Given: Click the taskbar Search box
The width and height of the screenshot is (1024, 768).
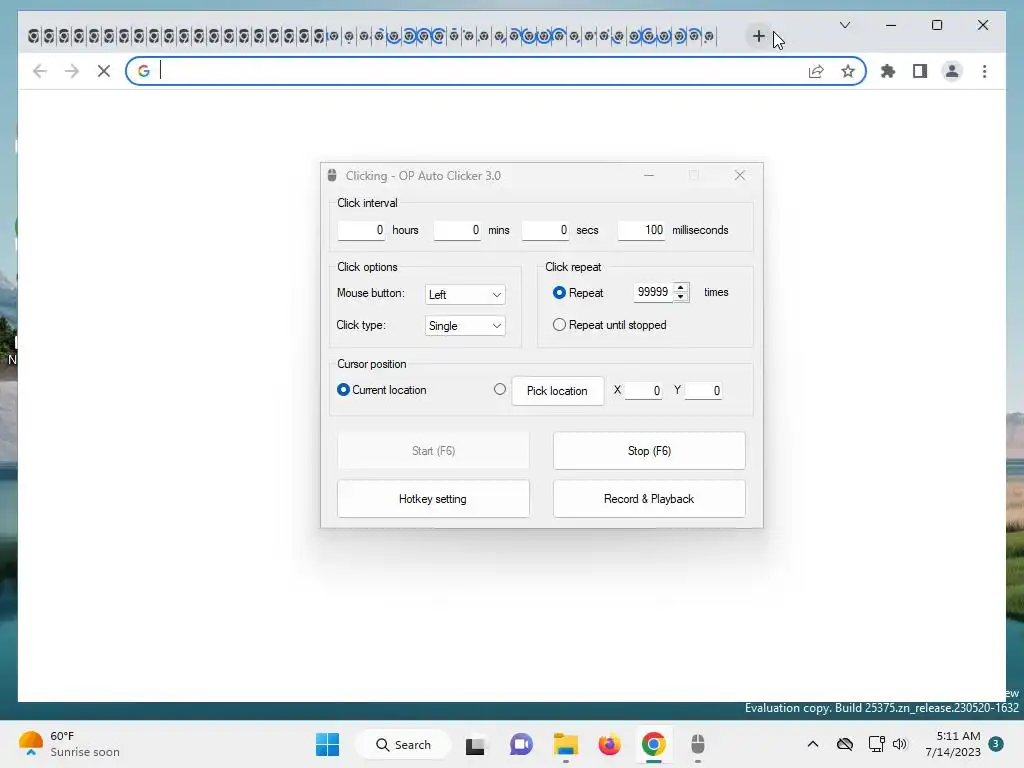Looking at the screenshot, I should (403, 744).
